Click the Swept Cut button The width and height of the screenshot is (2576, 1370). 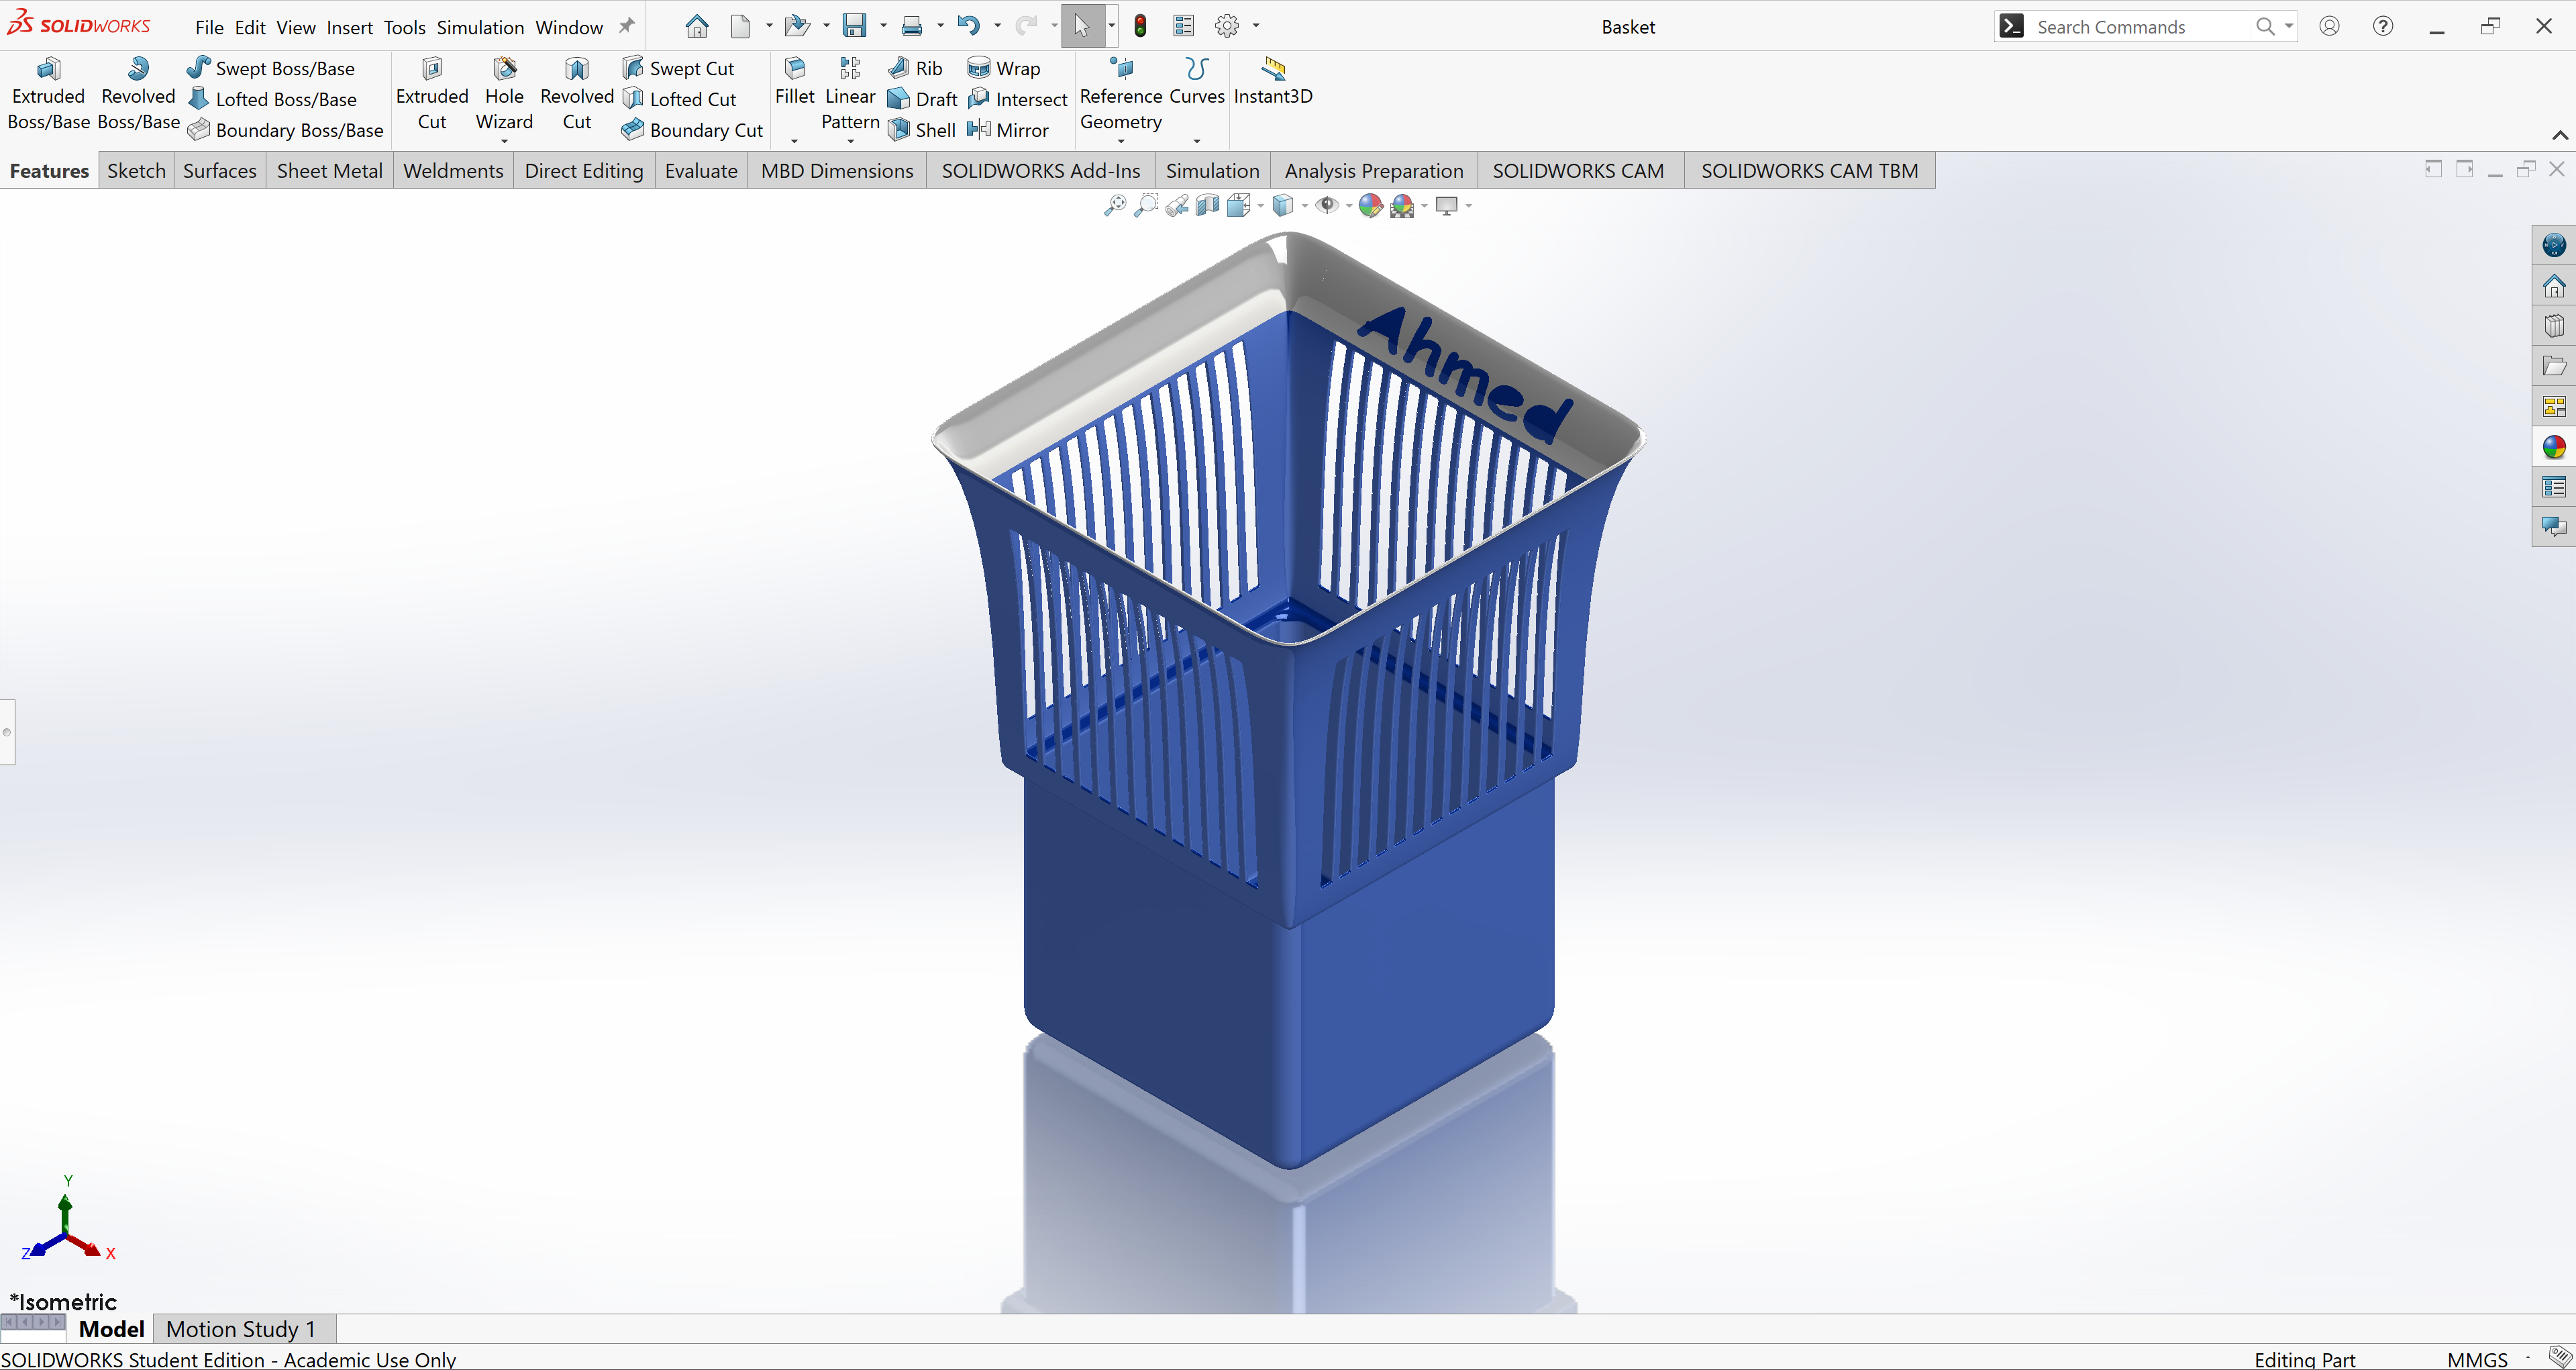pos(678,68)
